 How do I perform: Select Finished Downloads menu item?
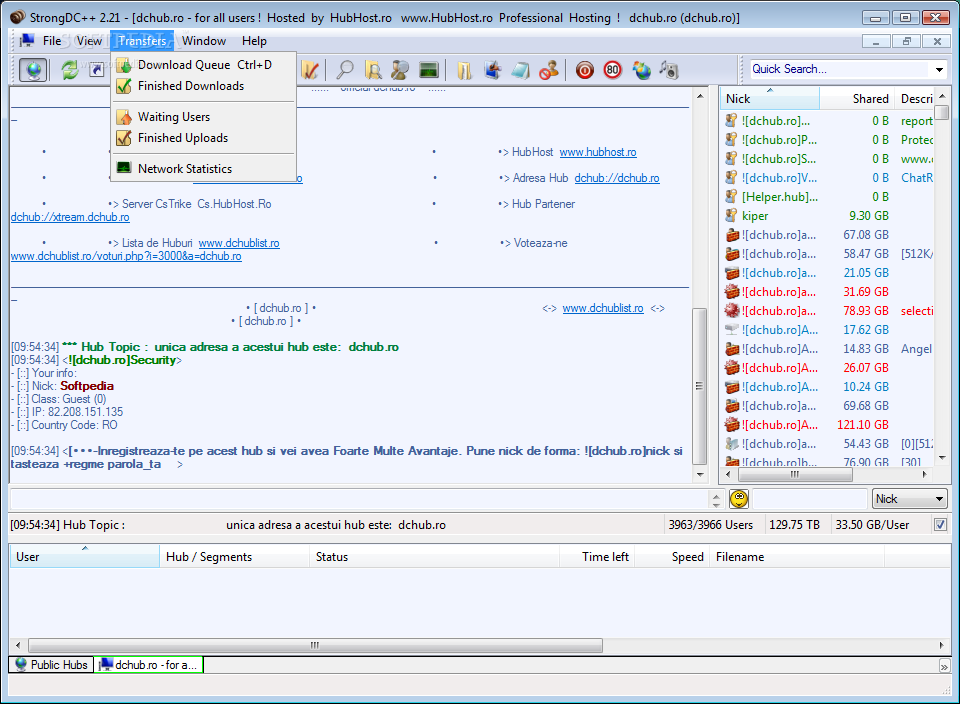[204, 86]
